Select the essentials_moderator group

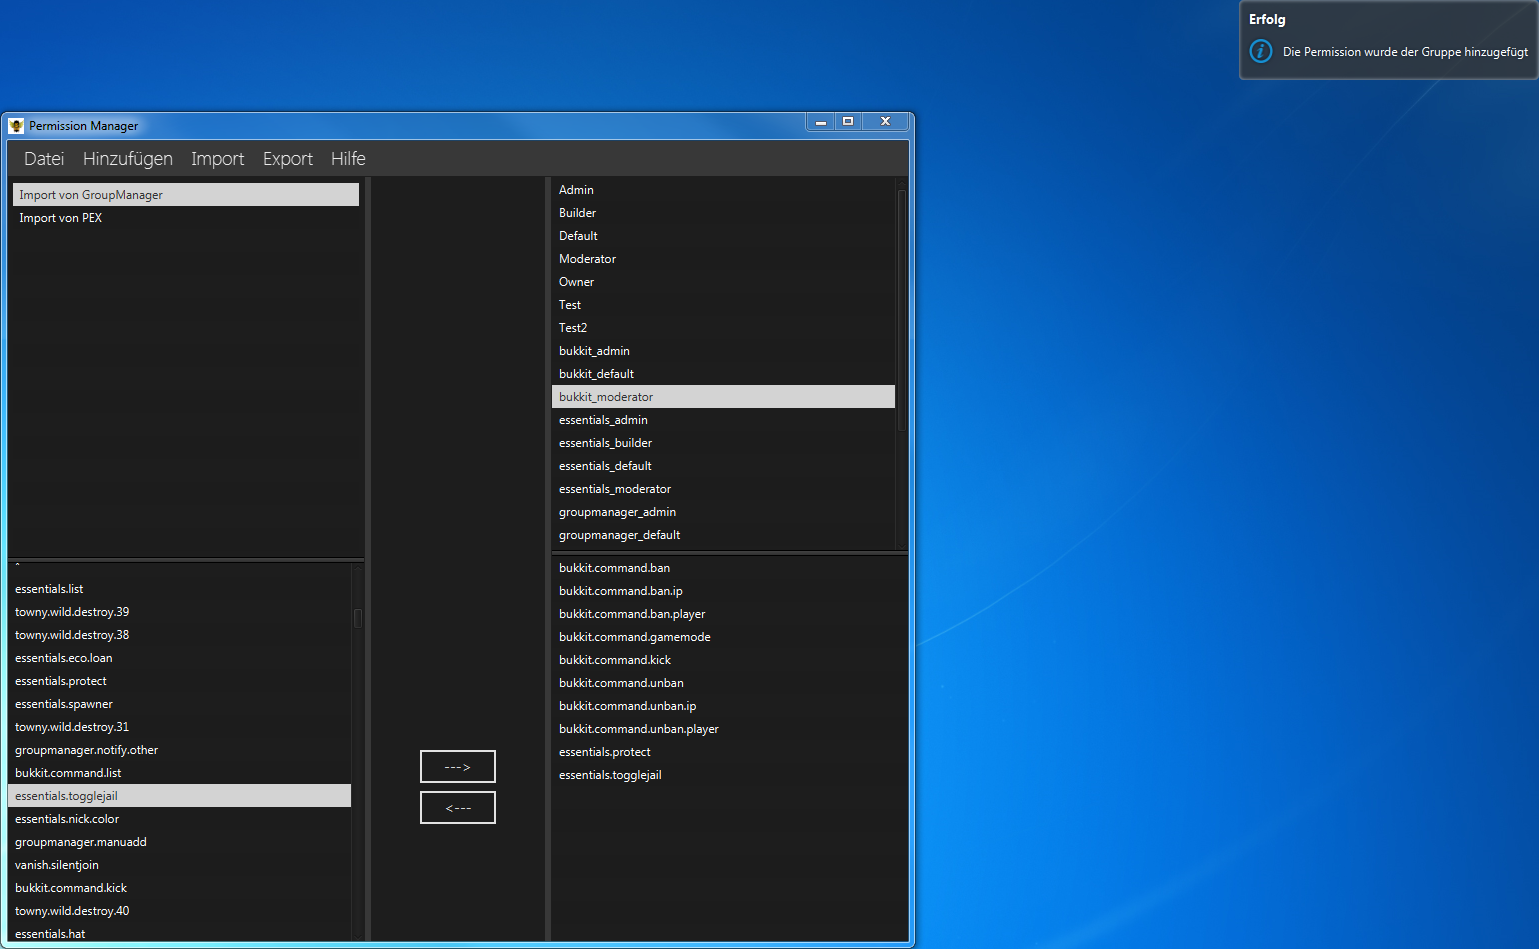coord(723,489)
